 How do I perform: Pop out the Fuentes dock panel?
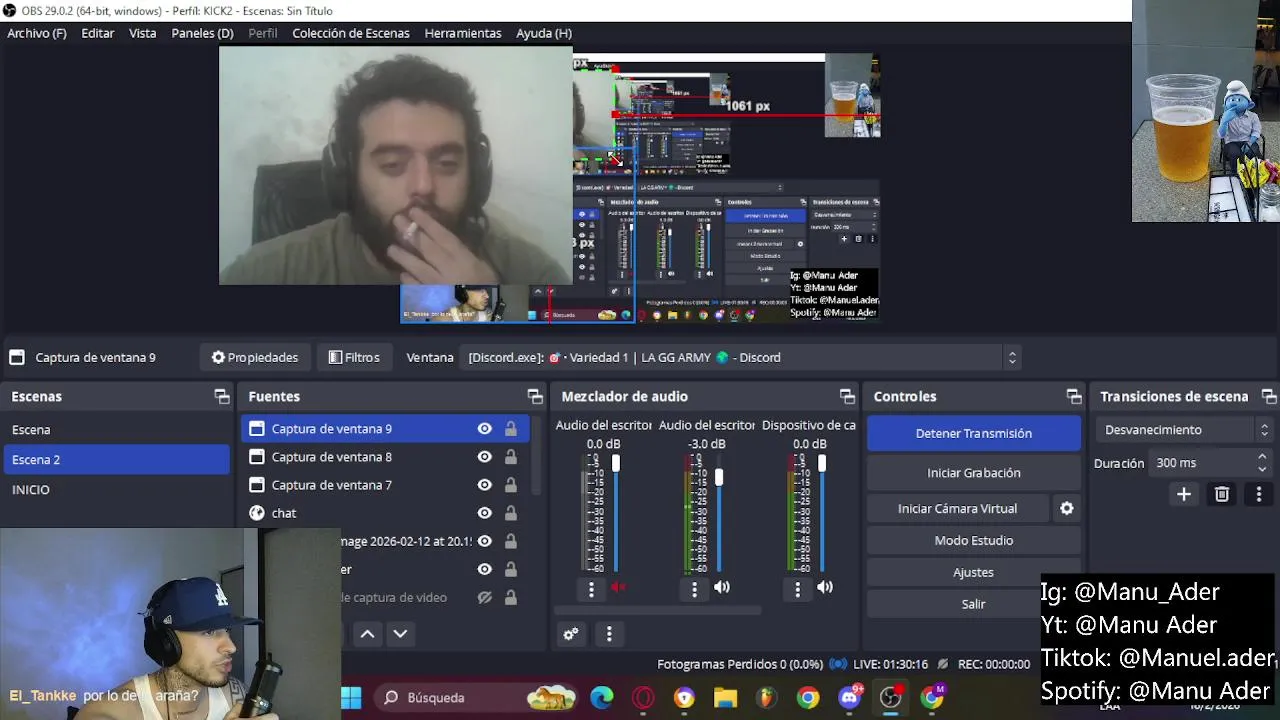coord(535,397)
